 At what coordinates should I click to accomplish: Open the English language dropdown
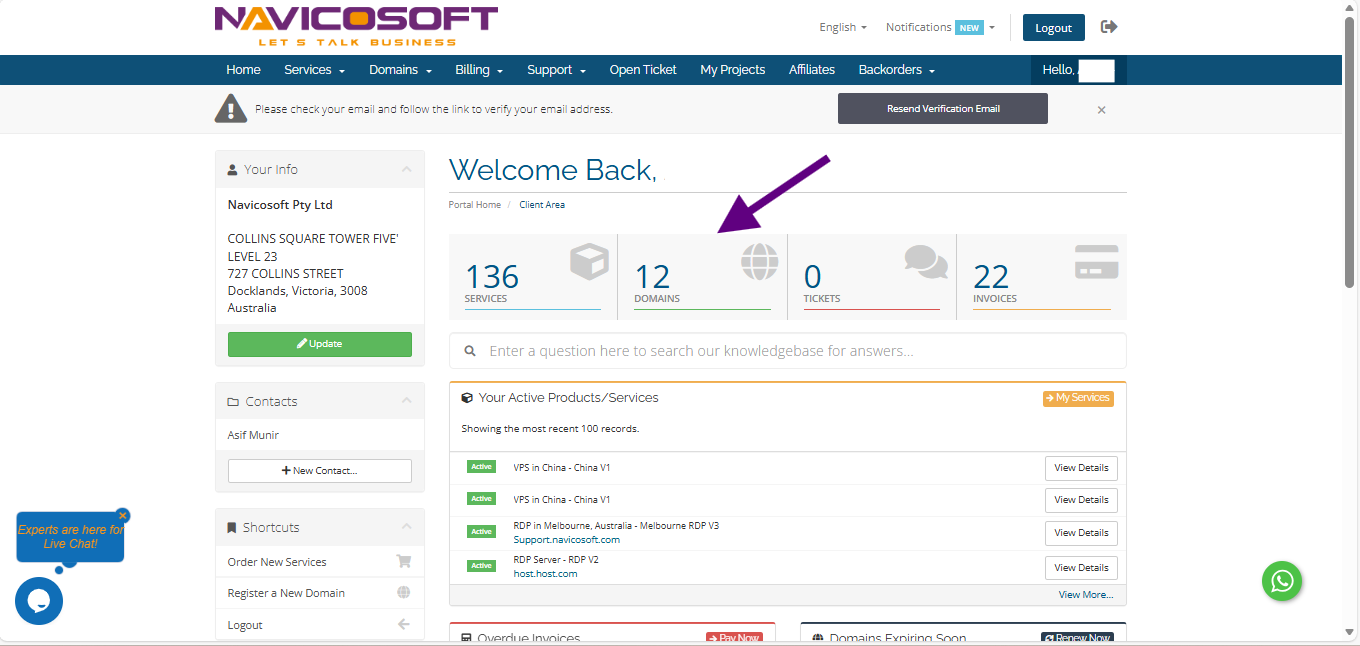click(842, 28)
